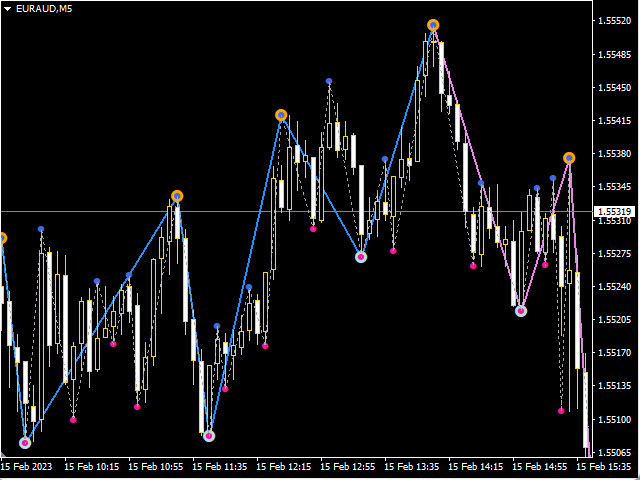The width and height of the screenshot is (640, 480).
Task: Click the blue fractal dot near 1.55450
Action: [x=329, y=81]
